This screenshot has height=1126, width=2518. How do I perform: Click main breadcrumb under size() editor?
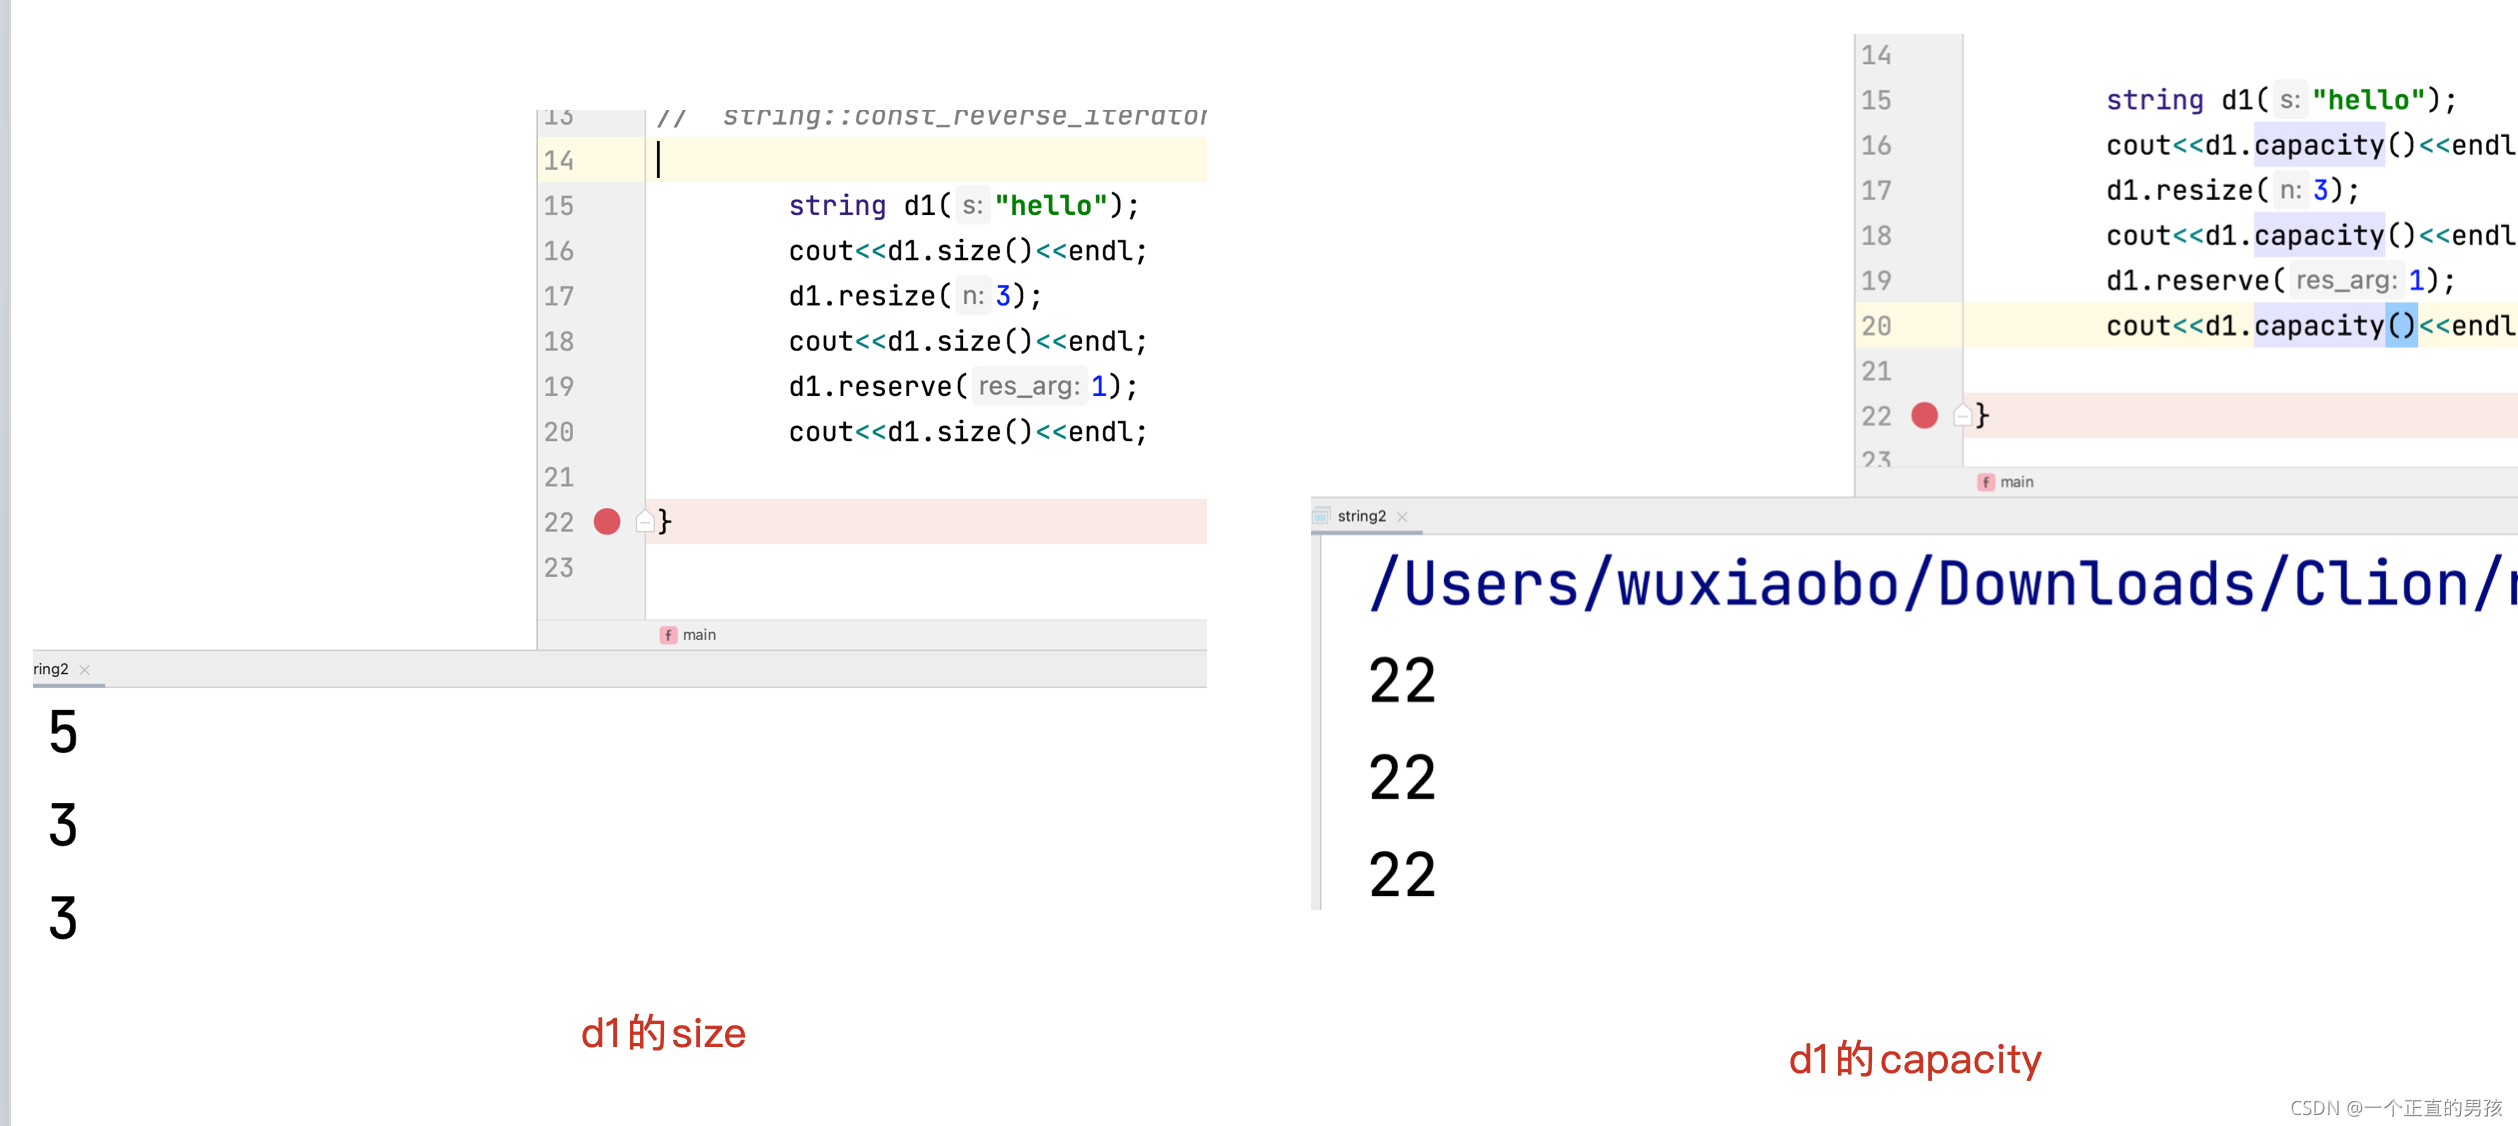click(699, 635)
